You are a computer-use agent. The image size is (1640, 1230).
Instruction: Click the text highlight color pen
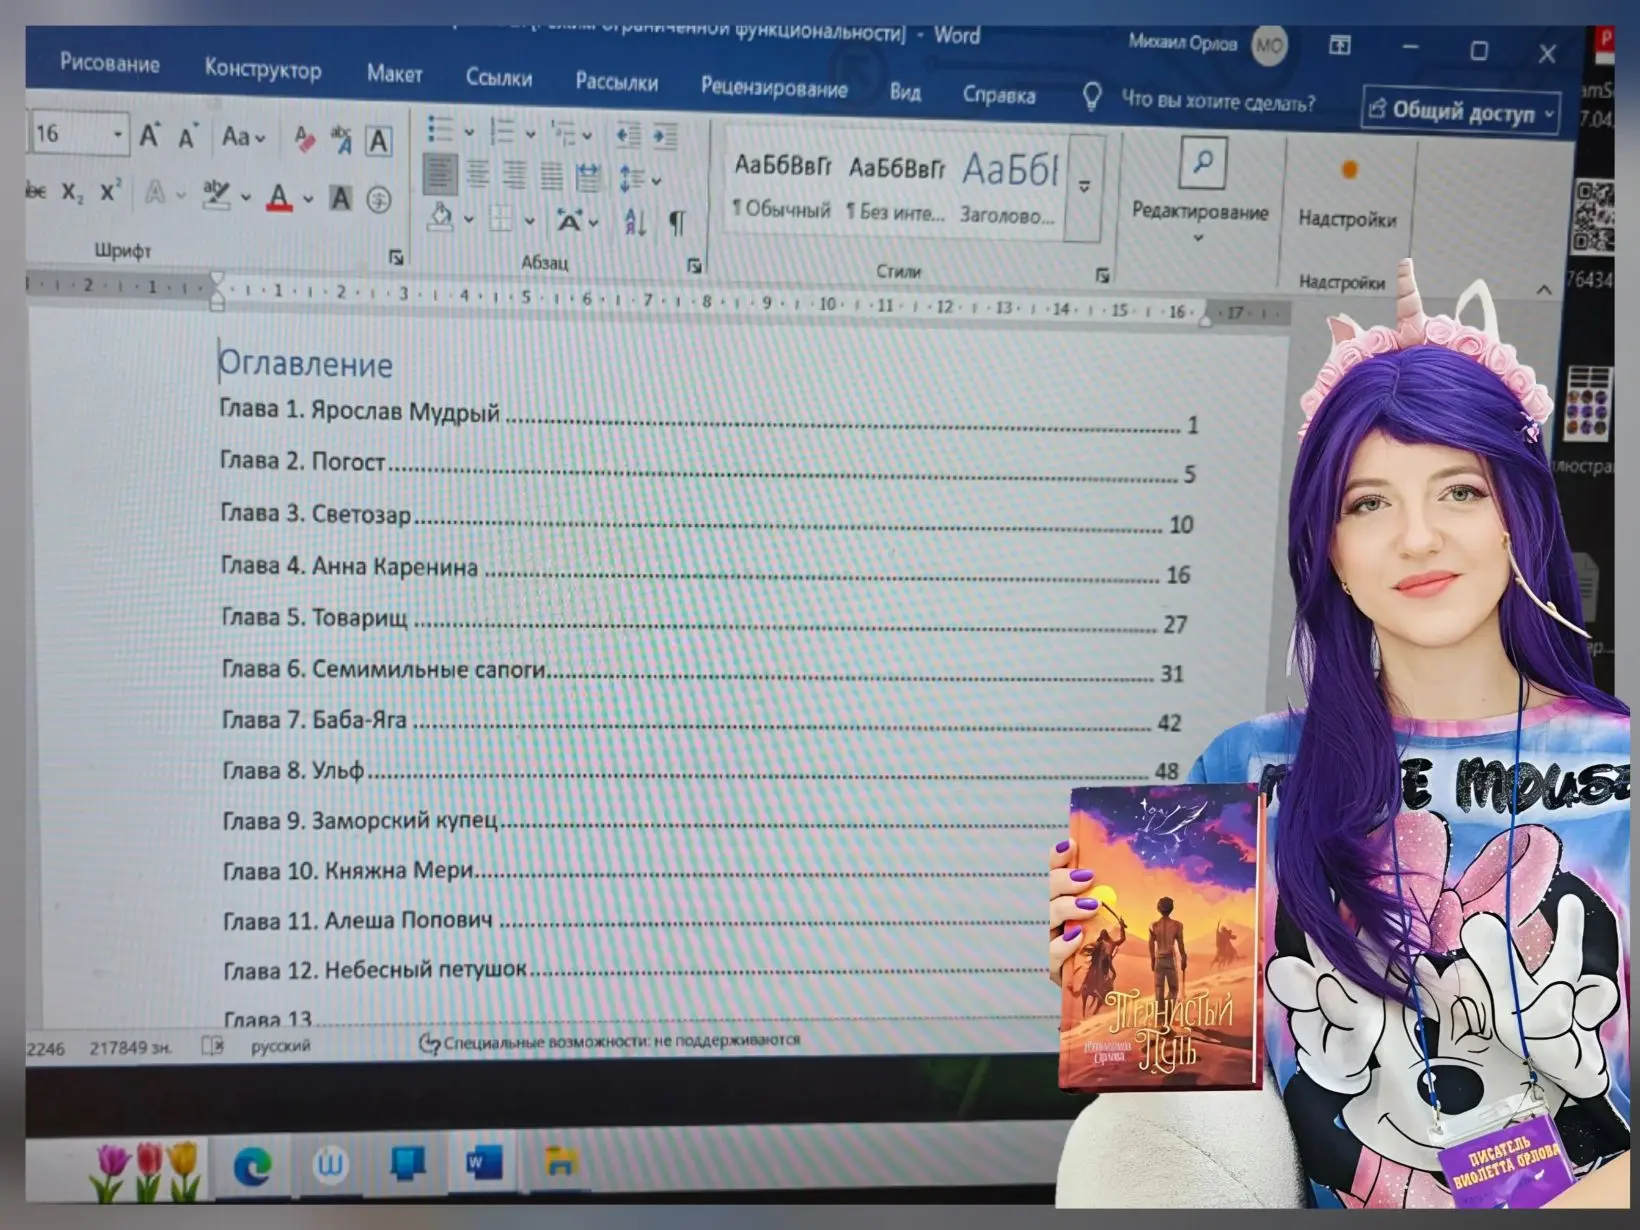pyautogui.click(x=216, y=195)
